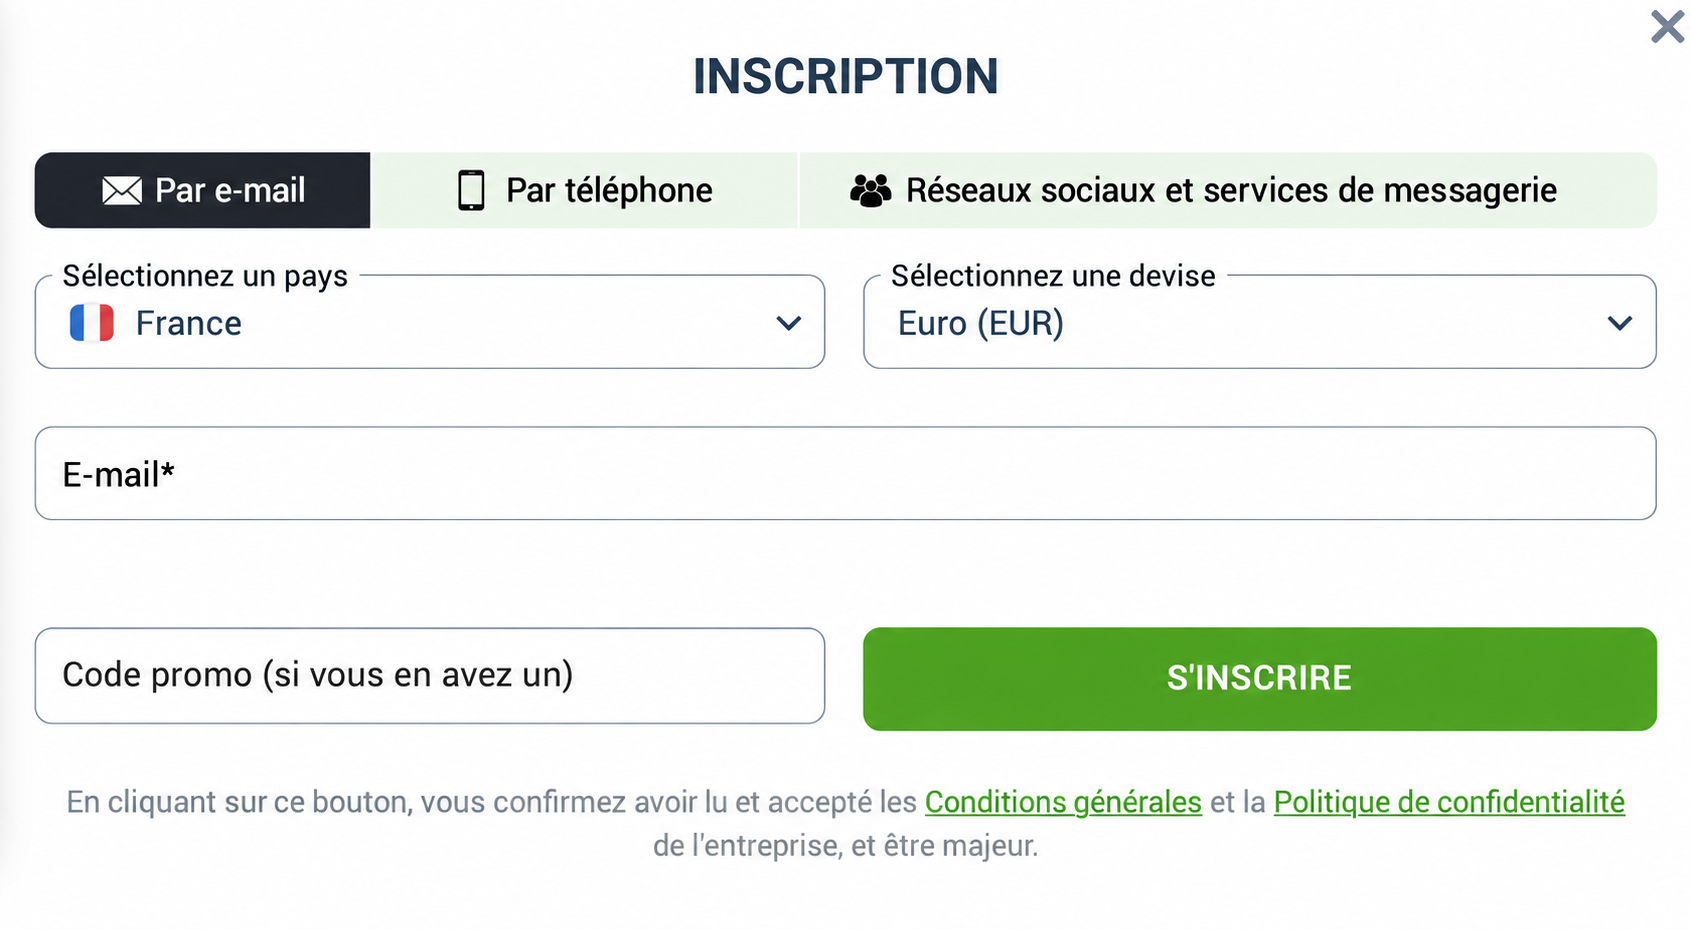
Task: Open the Conditions générales link
Action: (x=1063, y=802)
